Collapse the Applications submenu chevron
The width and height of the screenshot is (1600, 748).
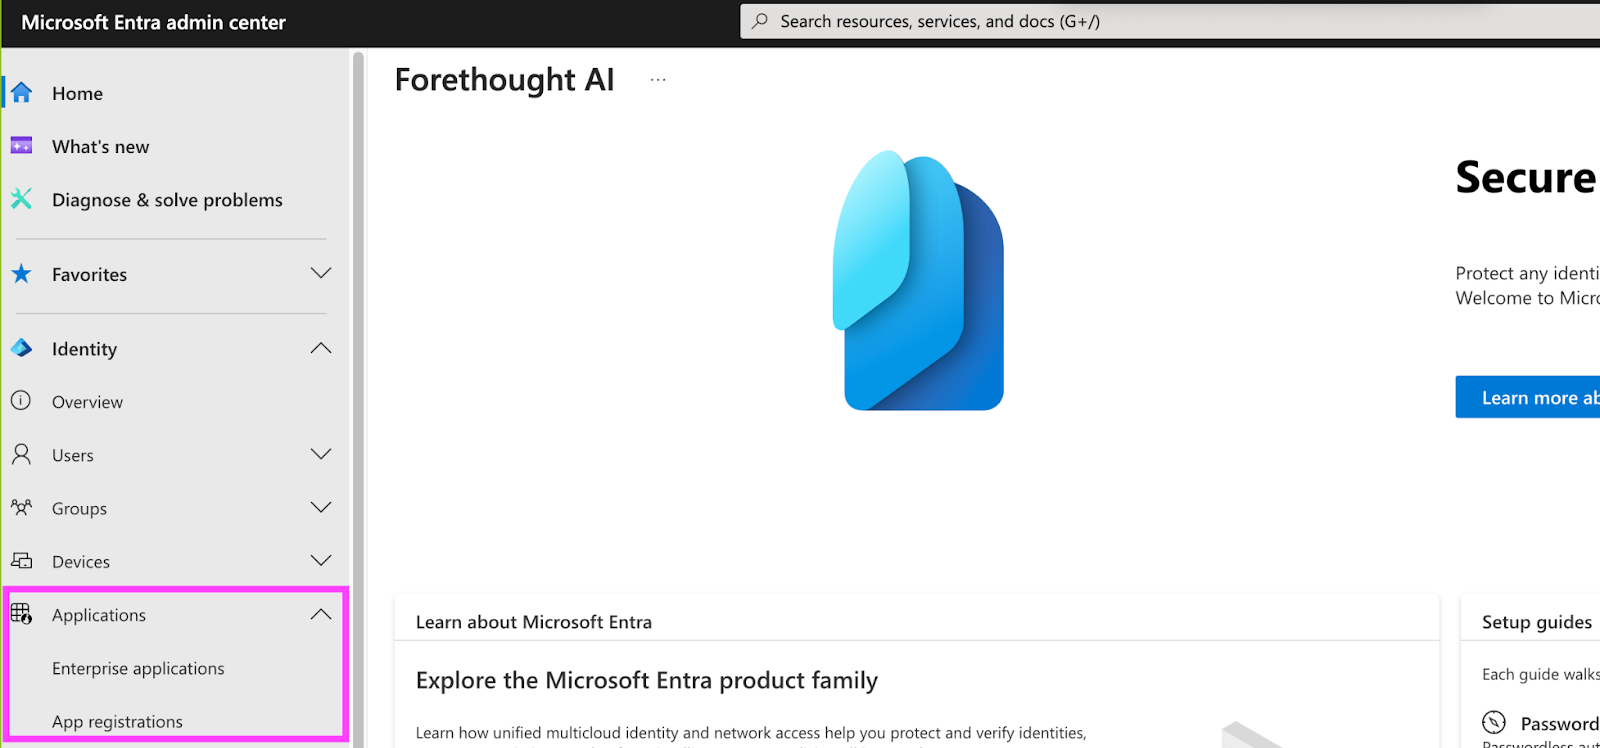click(x=321, y=614)
